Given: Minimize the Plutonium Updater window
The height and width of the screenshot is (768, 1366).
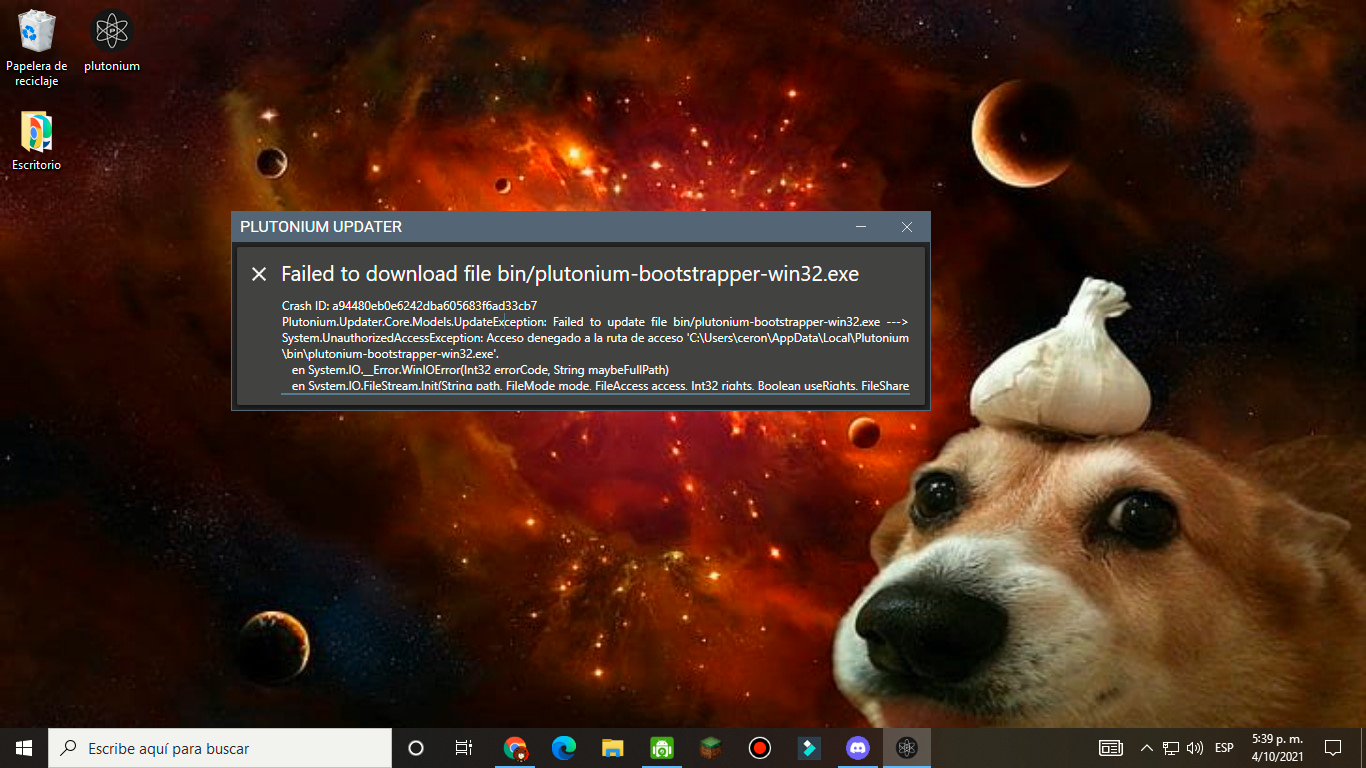Looking at the screenshot, I should coord(861,227).
